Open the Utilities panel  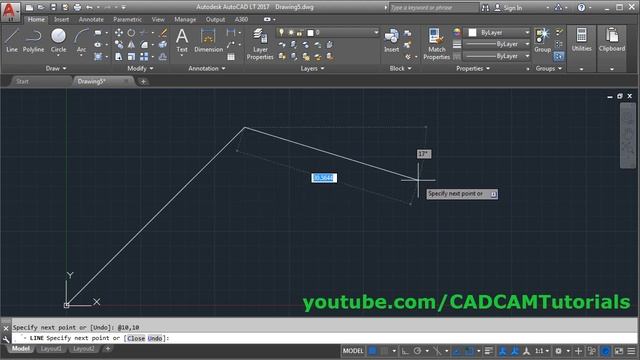tap(581, 40)
